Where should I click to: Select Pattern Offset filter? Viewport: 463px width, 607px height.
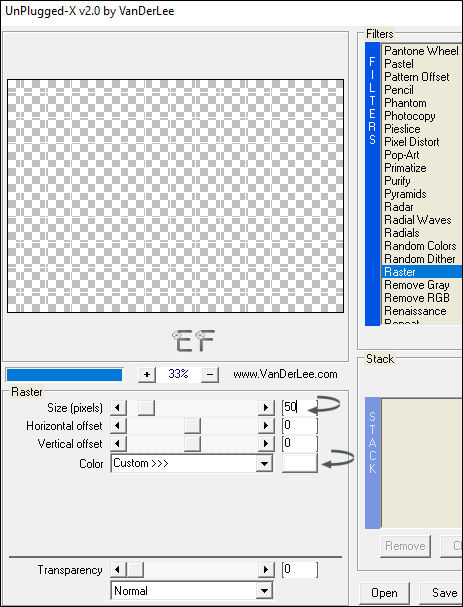coord(421,77)
